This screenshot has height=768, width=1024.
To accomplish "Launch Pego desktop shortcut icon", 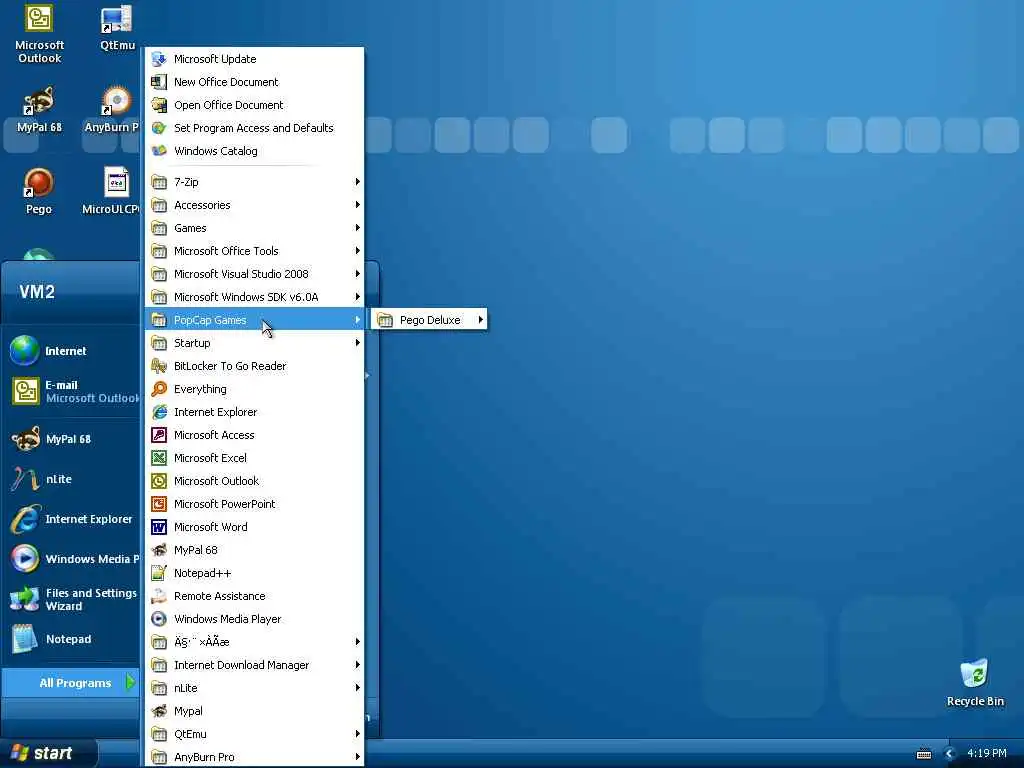I will (x=38, y=184).
